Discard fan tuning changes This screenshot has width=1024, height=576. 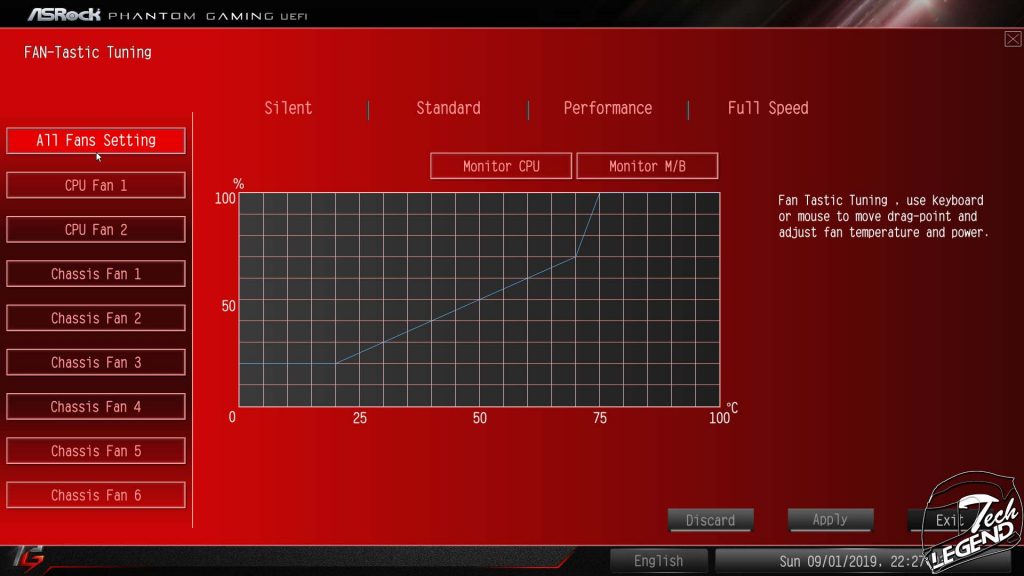click(x=710, y=520)
